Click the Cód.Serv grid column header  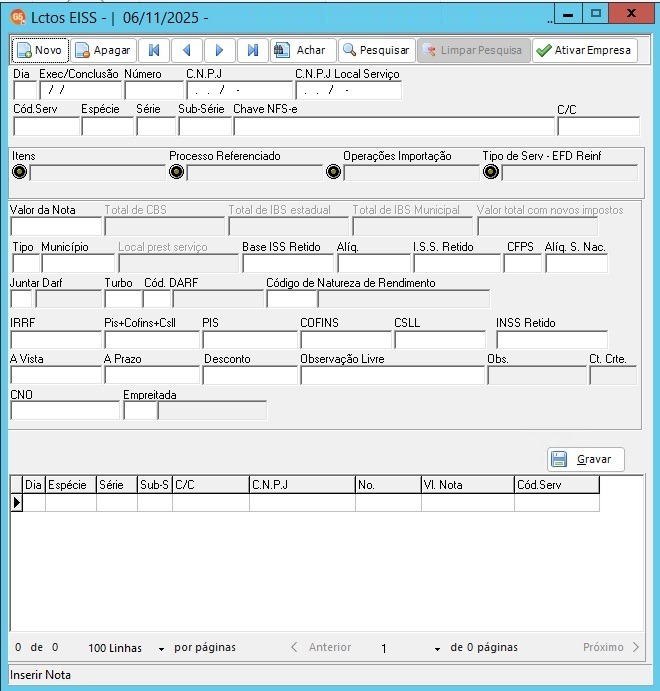557,485
